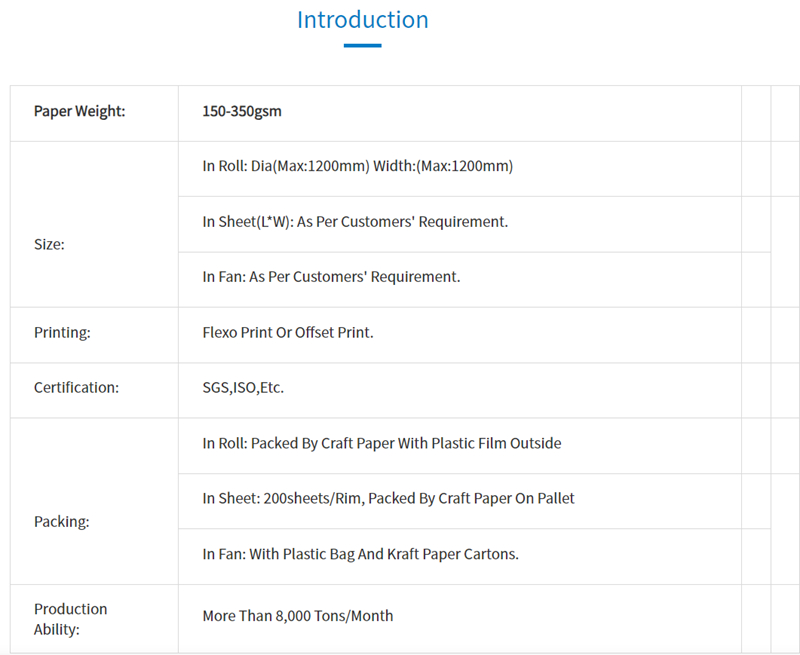Click With Plastic Bag And Kraft Paper Cartons

click(360, 554)
